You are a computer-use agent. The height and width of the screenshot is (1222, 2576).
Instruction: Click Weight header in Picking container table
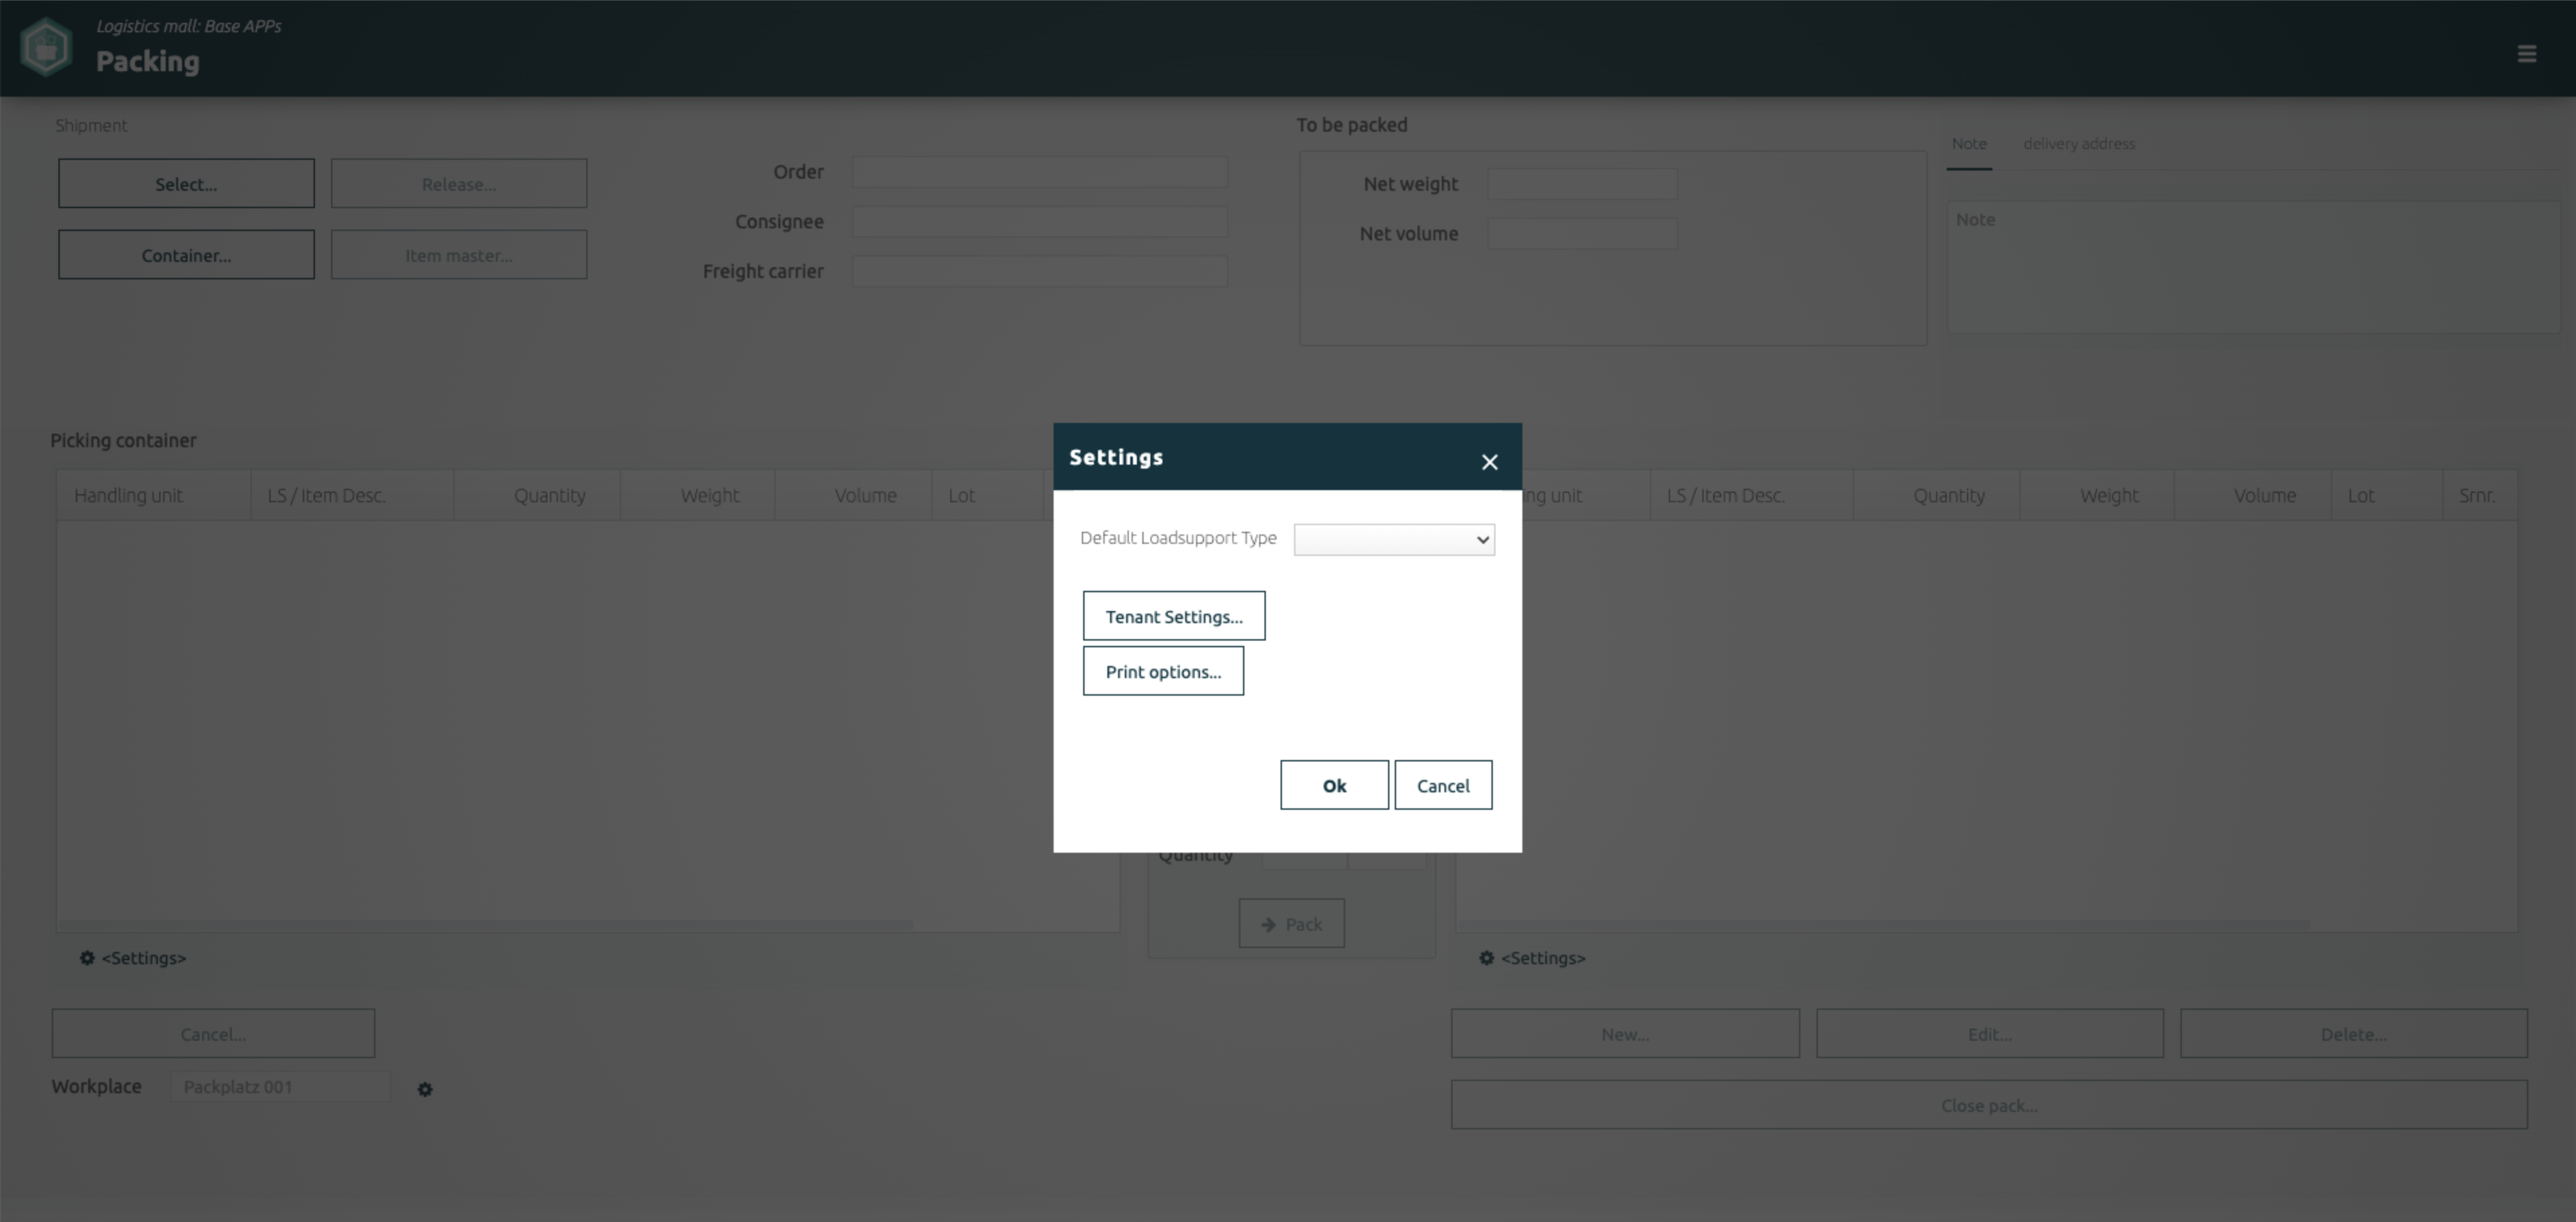[698, 495]
